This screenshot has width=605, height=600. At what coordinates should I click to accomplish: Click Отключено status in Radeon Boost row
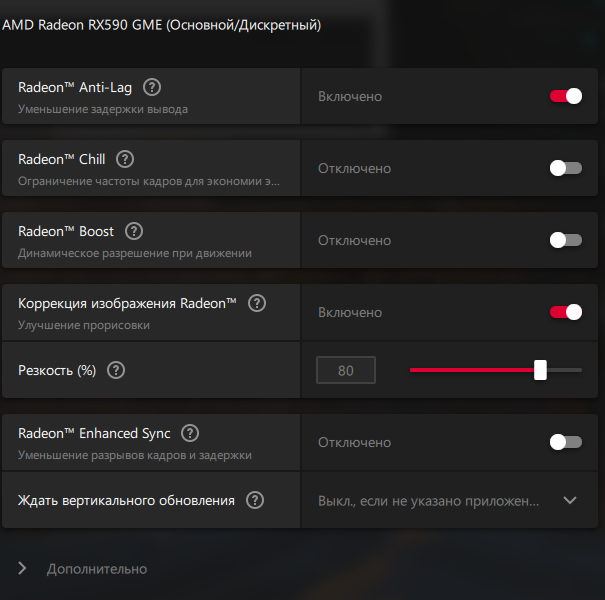click(x=355, y=241)
